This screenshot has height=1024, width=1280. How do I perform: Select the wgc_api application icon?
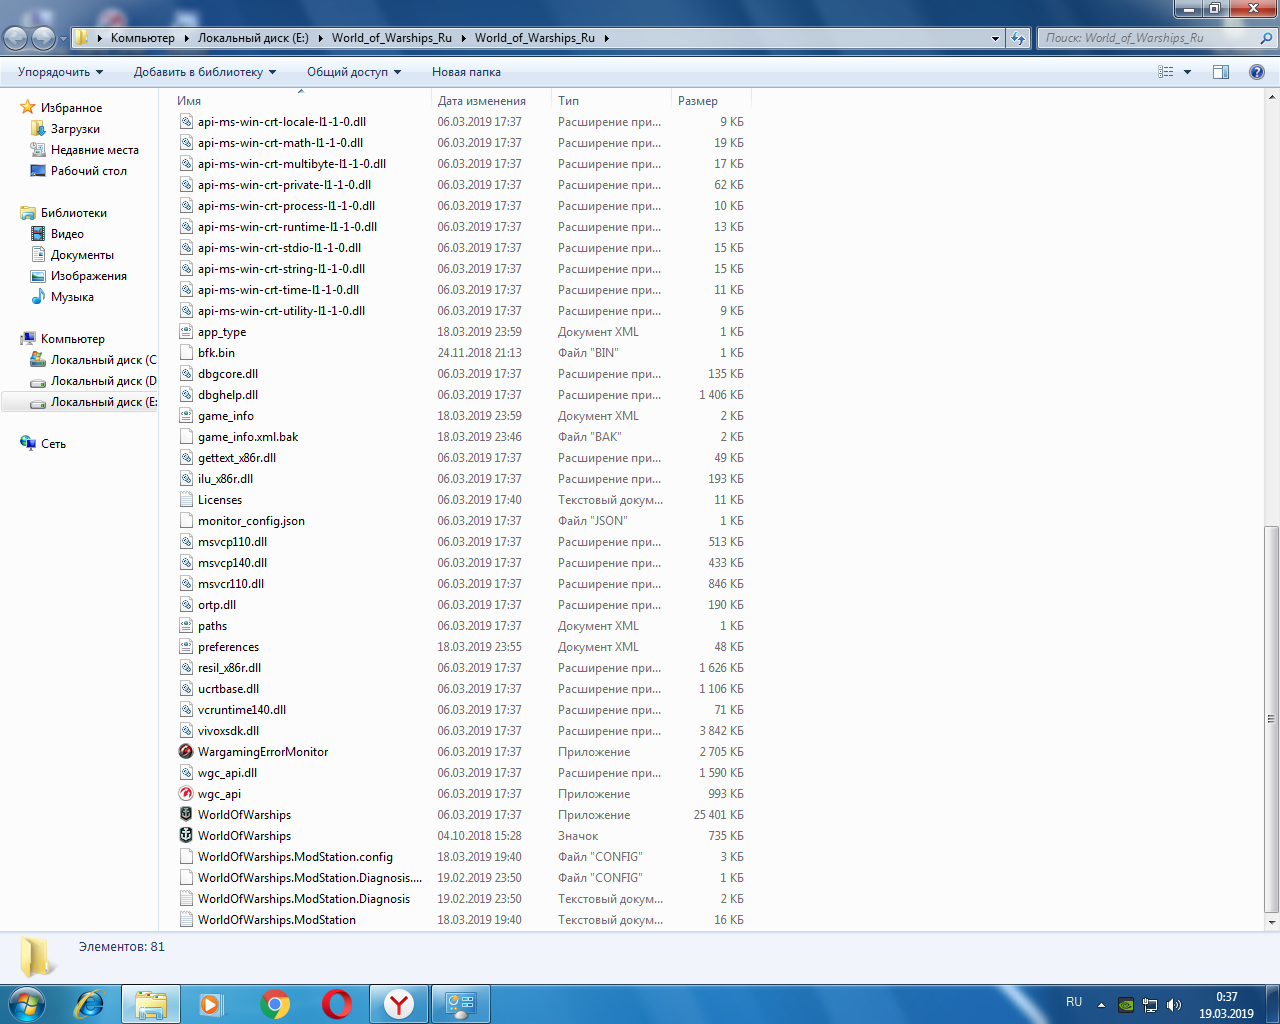coord(186,794)
